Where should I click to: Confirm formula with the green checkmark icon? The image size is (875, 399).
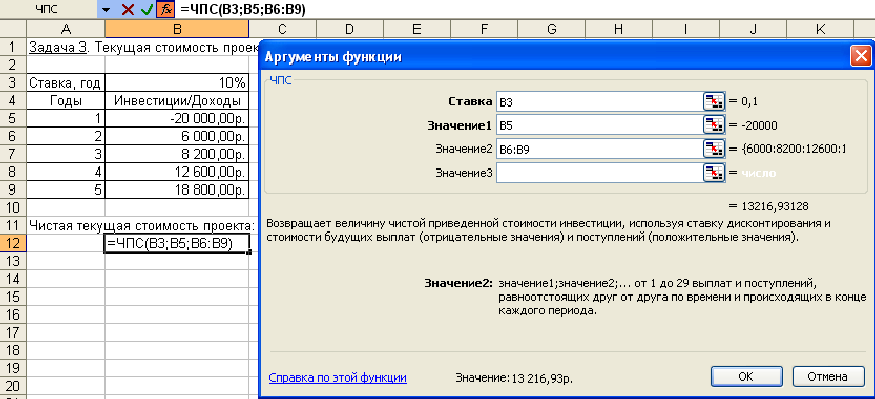(147, 9)
